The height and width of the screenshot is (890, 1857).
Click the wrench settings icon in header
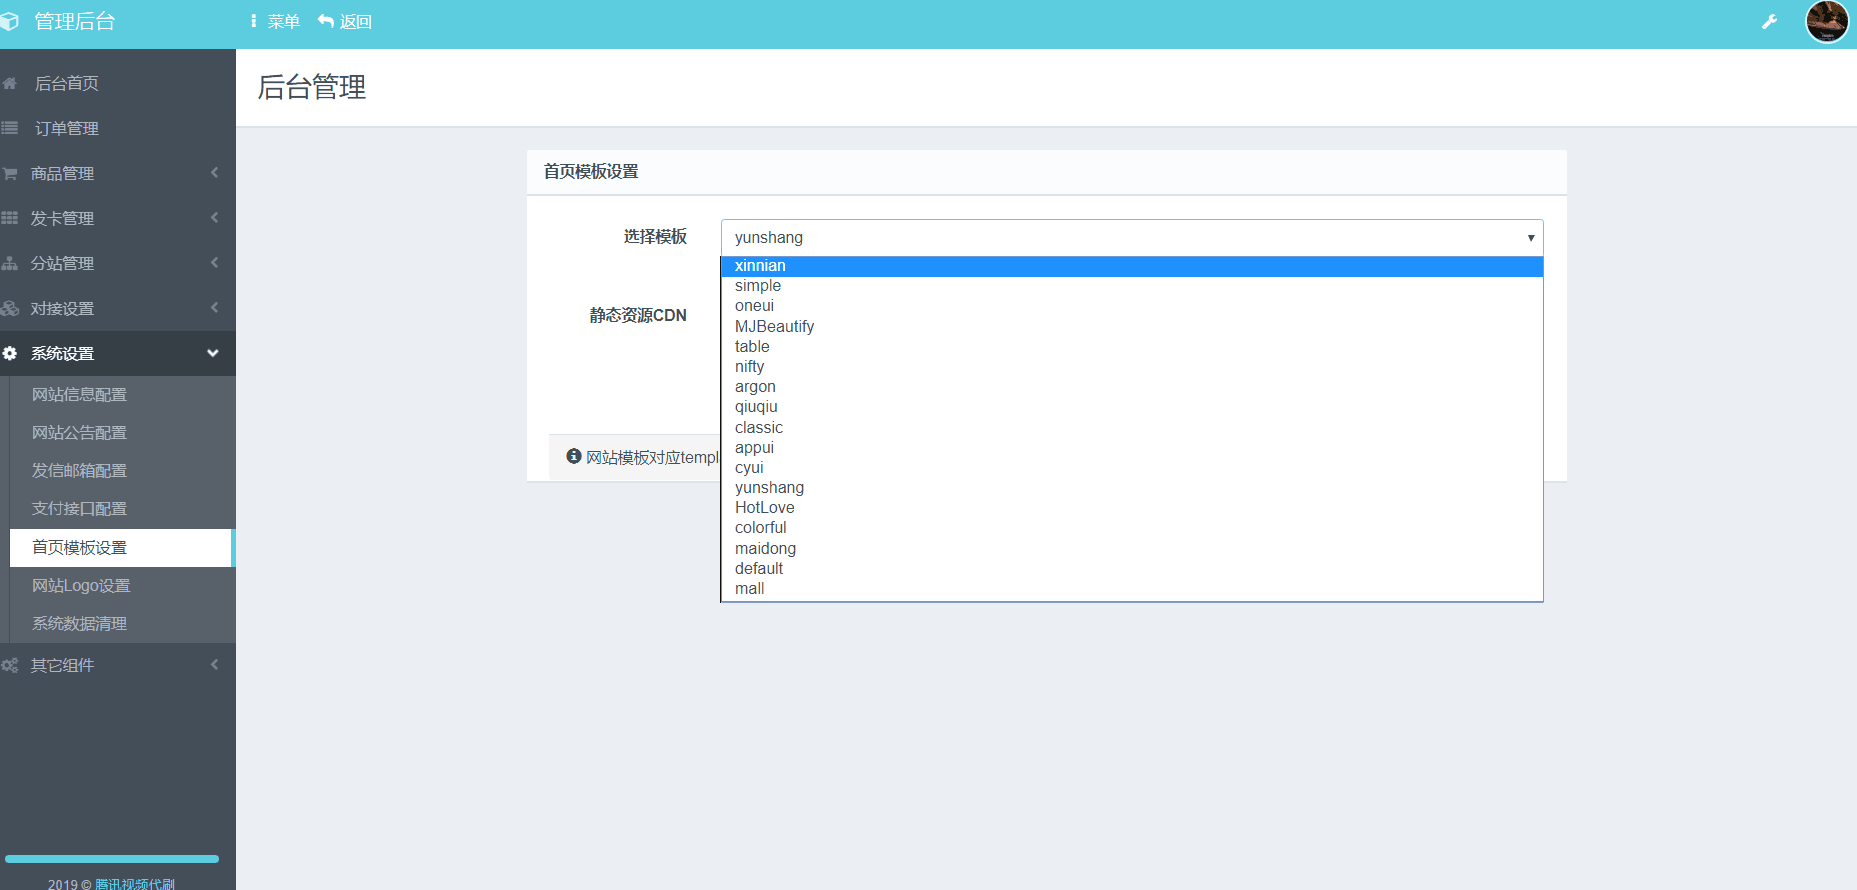coord(1769,22)
